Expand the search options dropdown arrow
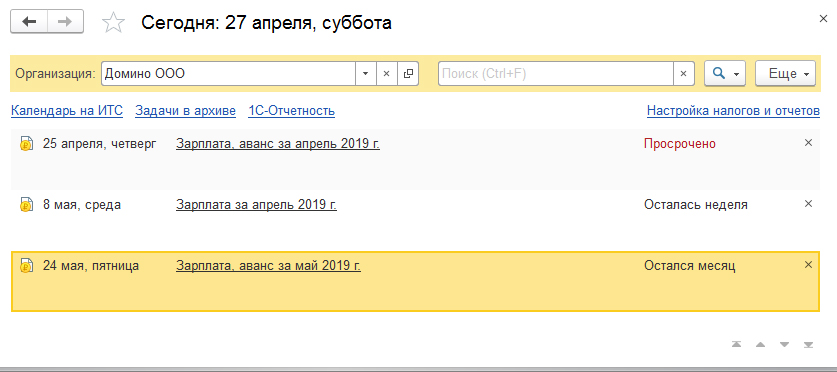 tap(737, 74)
